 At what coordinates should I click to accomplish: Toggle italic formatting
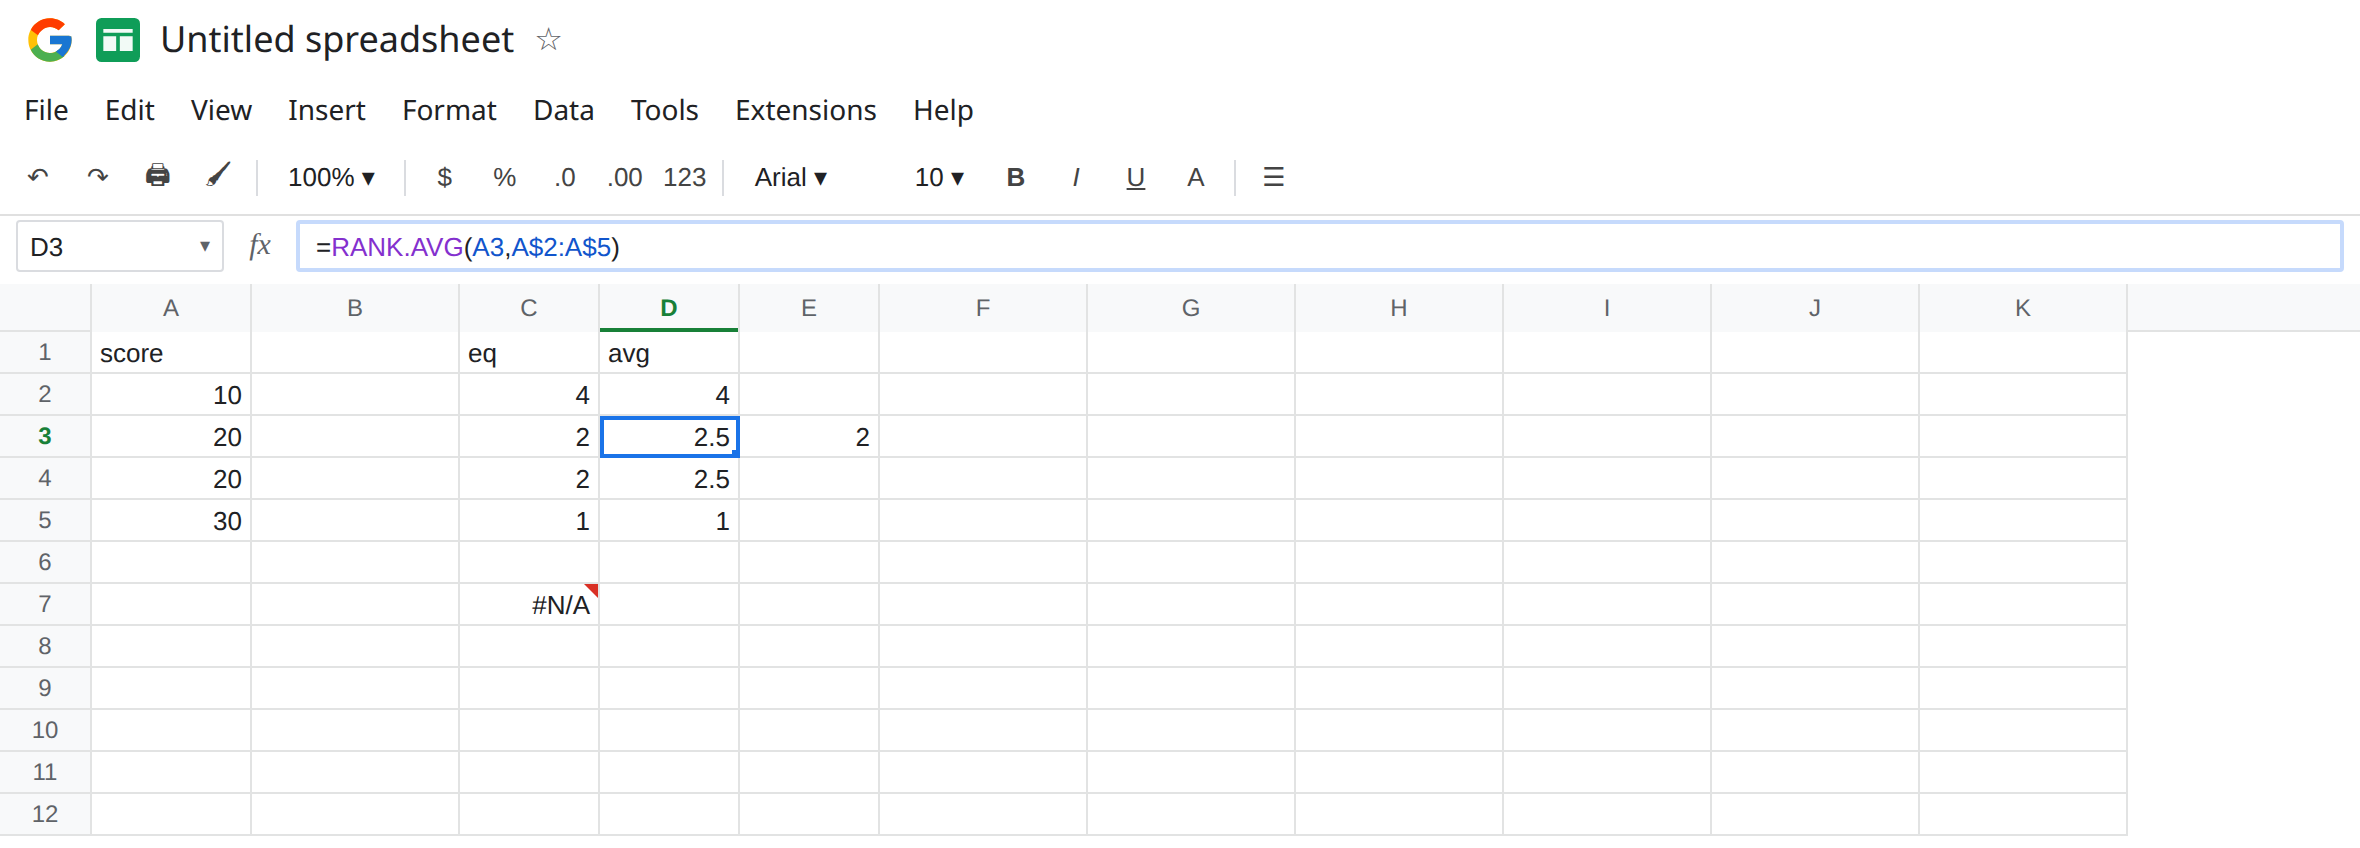coord(1075,177)
